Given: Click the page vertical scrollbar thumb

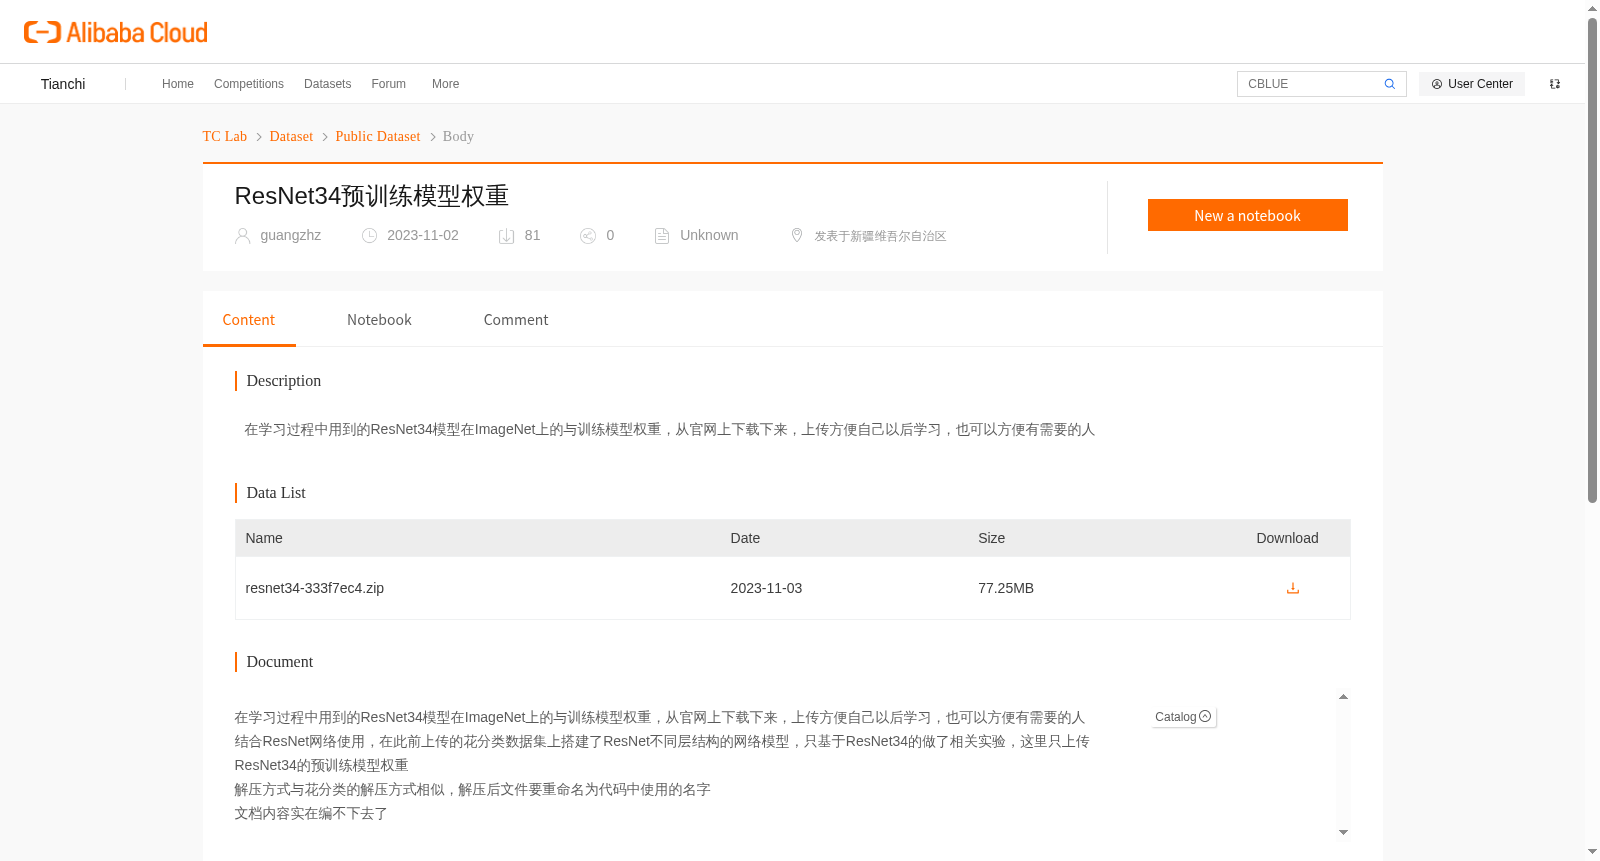Looking at the screenshot, I should pyautogui.click(x=1592, y=260).
